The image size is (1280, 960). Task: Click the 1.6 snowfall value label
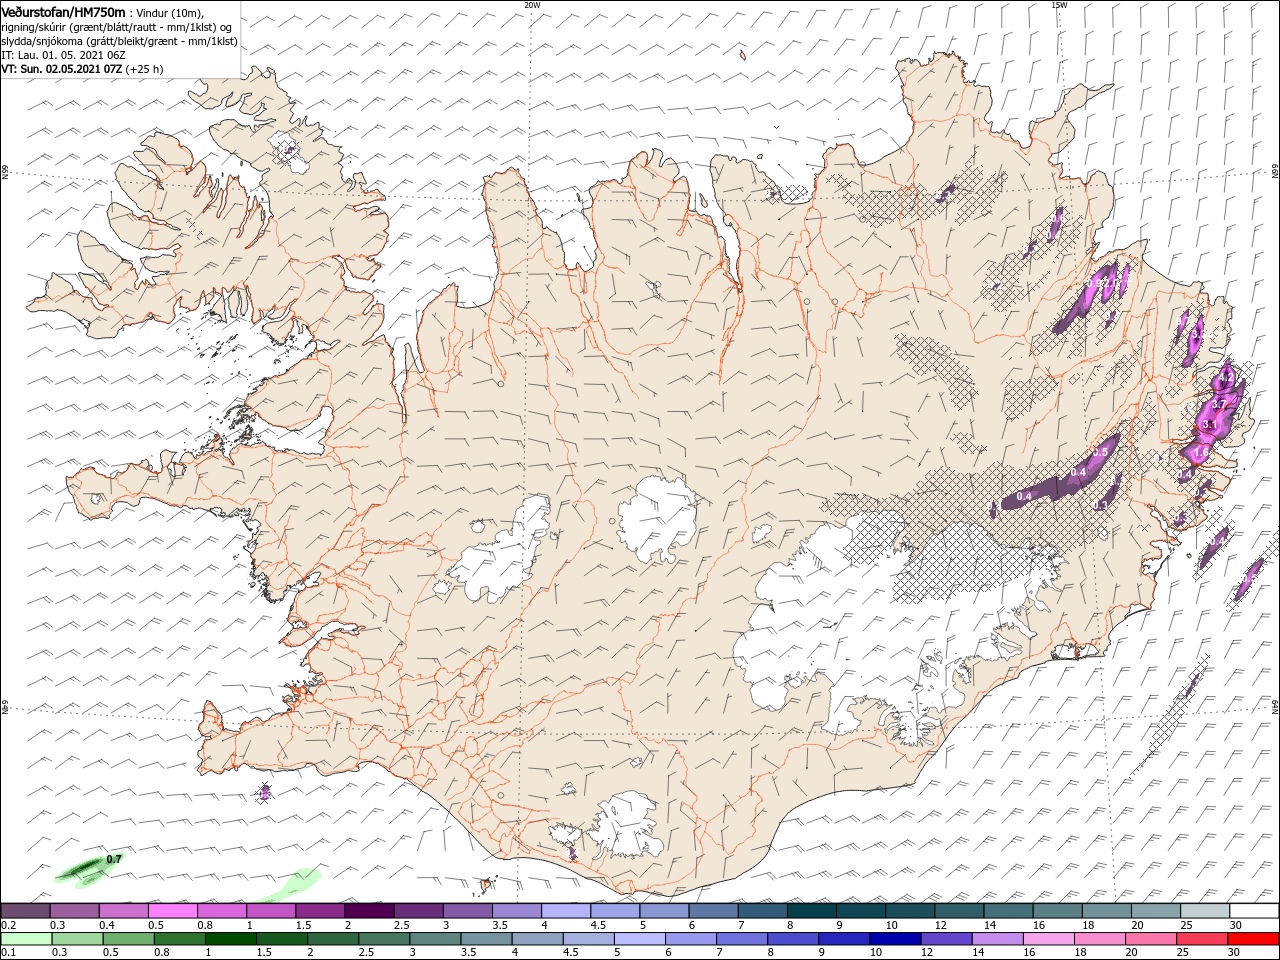click(x=1202, y=454)
